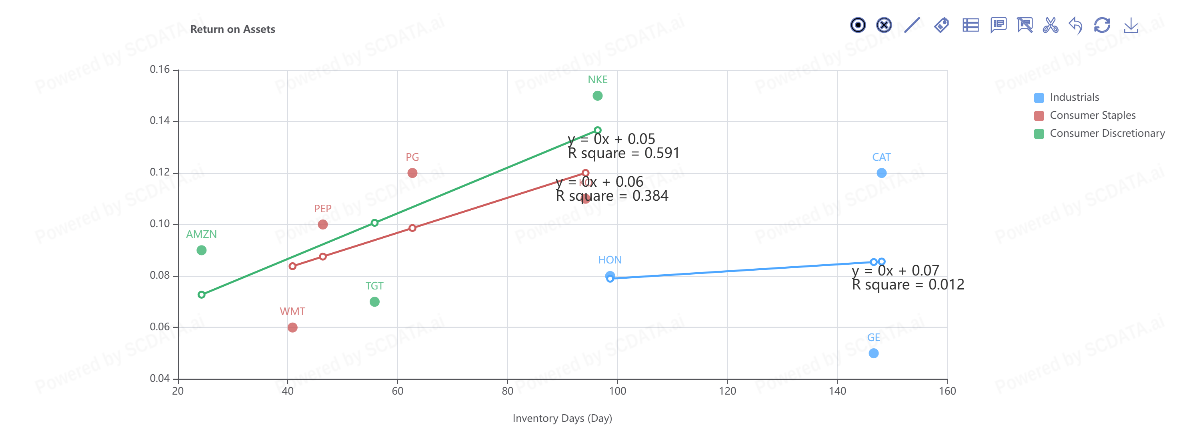Click the undo arrow icon
This screenshot has height=439, width=1185.
[x=1076, y=25]
